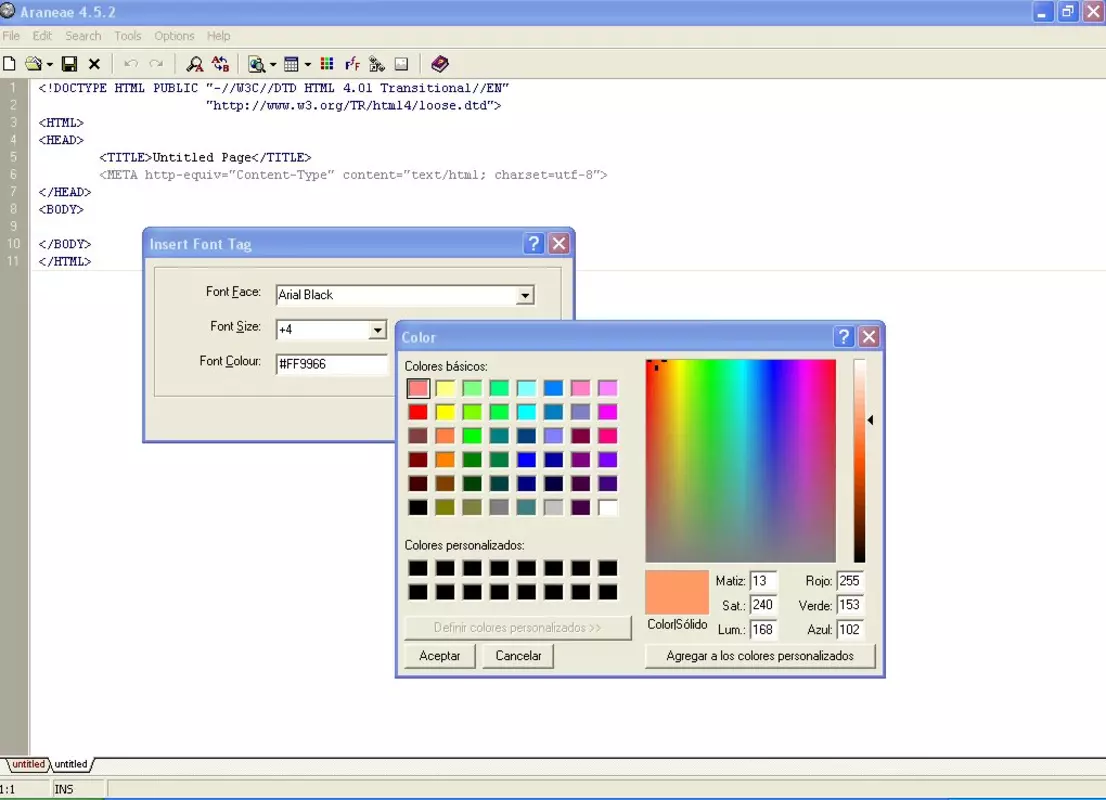Click the Font Colour field showing #FF9966
This screenshot has width=1106, height=800.
(332, 364)
